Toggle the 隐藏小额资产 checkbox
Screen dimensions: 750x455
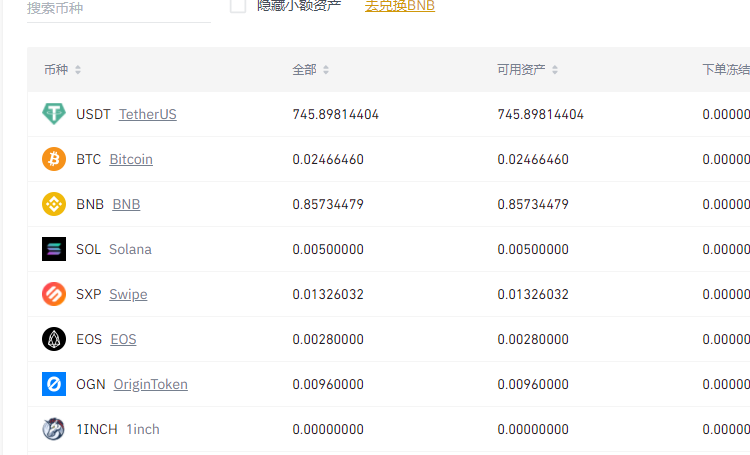238,6
